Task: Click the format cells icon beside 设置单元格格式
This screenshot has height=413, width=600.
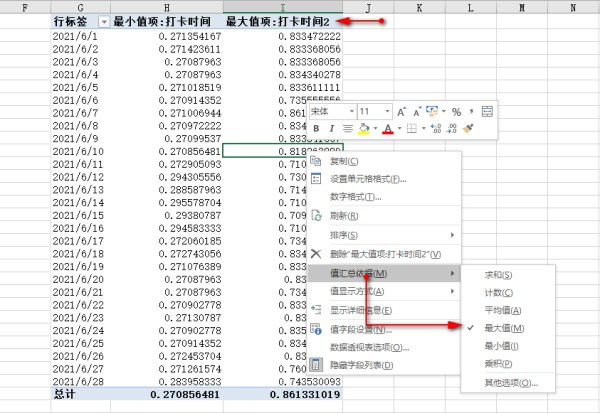Action: [x=316, y=178]
